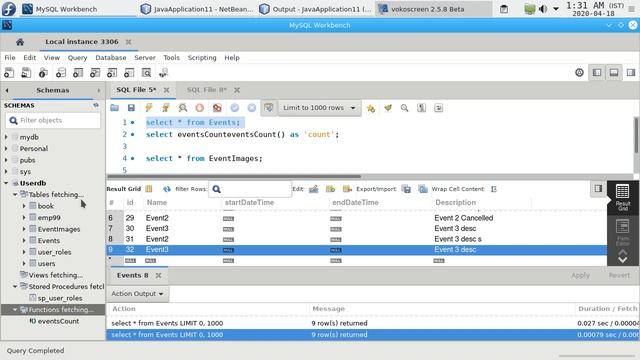Viewport: 640px width, 360px height.
Task: Open the object inspector toolbar icon
Action: coord(43,73)
